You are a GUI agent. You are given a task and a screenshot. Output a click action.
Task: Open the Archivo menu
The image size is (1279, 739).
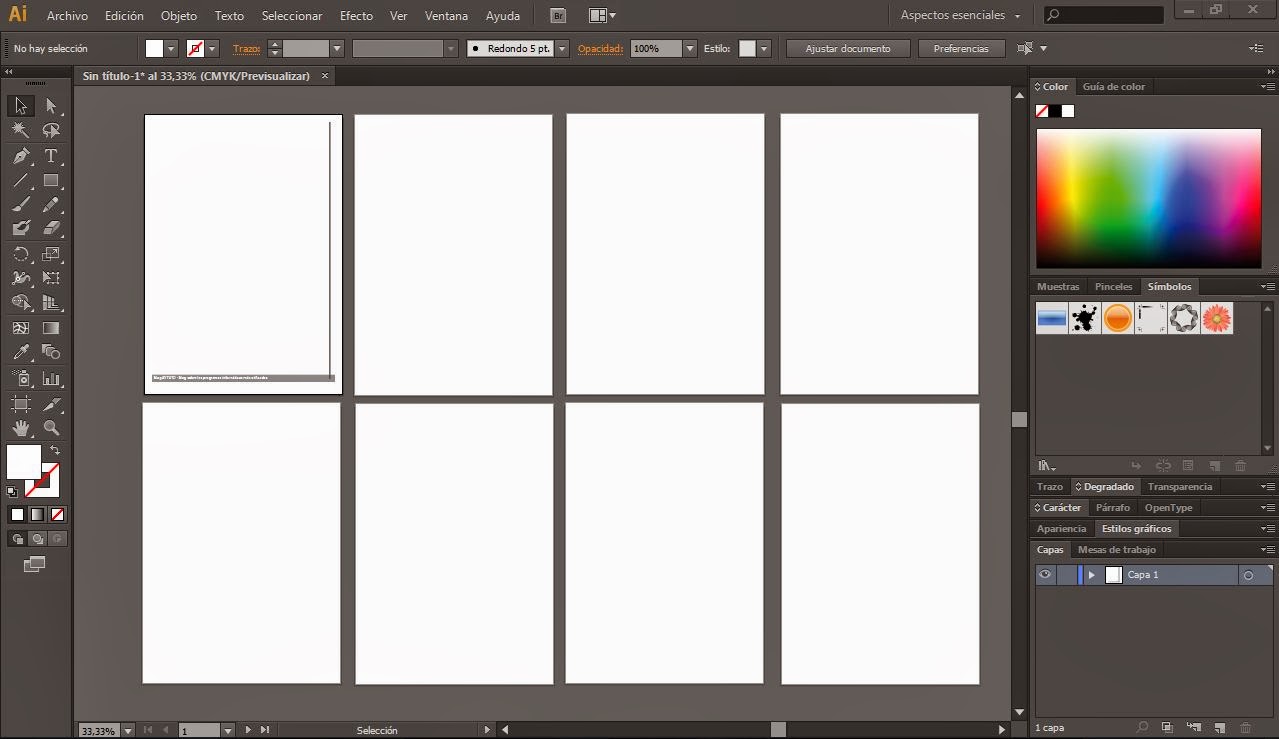tap(66, 15)
